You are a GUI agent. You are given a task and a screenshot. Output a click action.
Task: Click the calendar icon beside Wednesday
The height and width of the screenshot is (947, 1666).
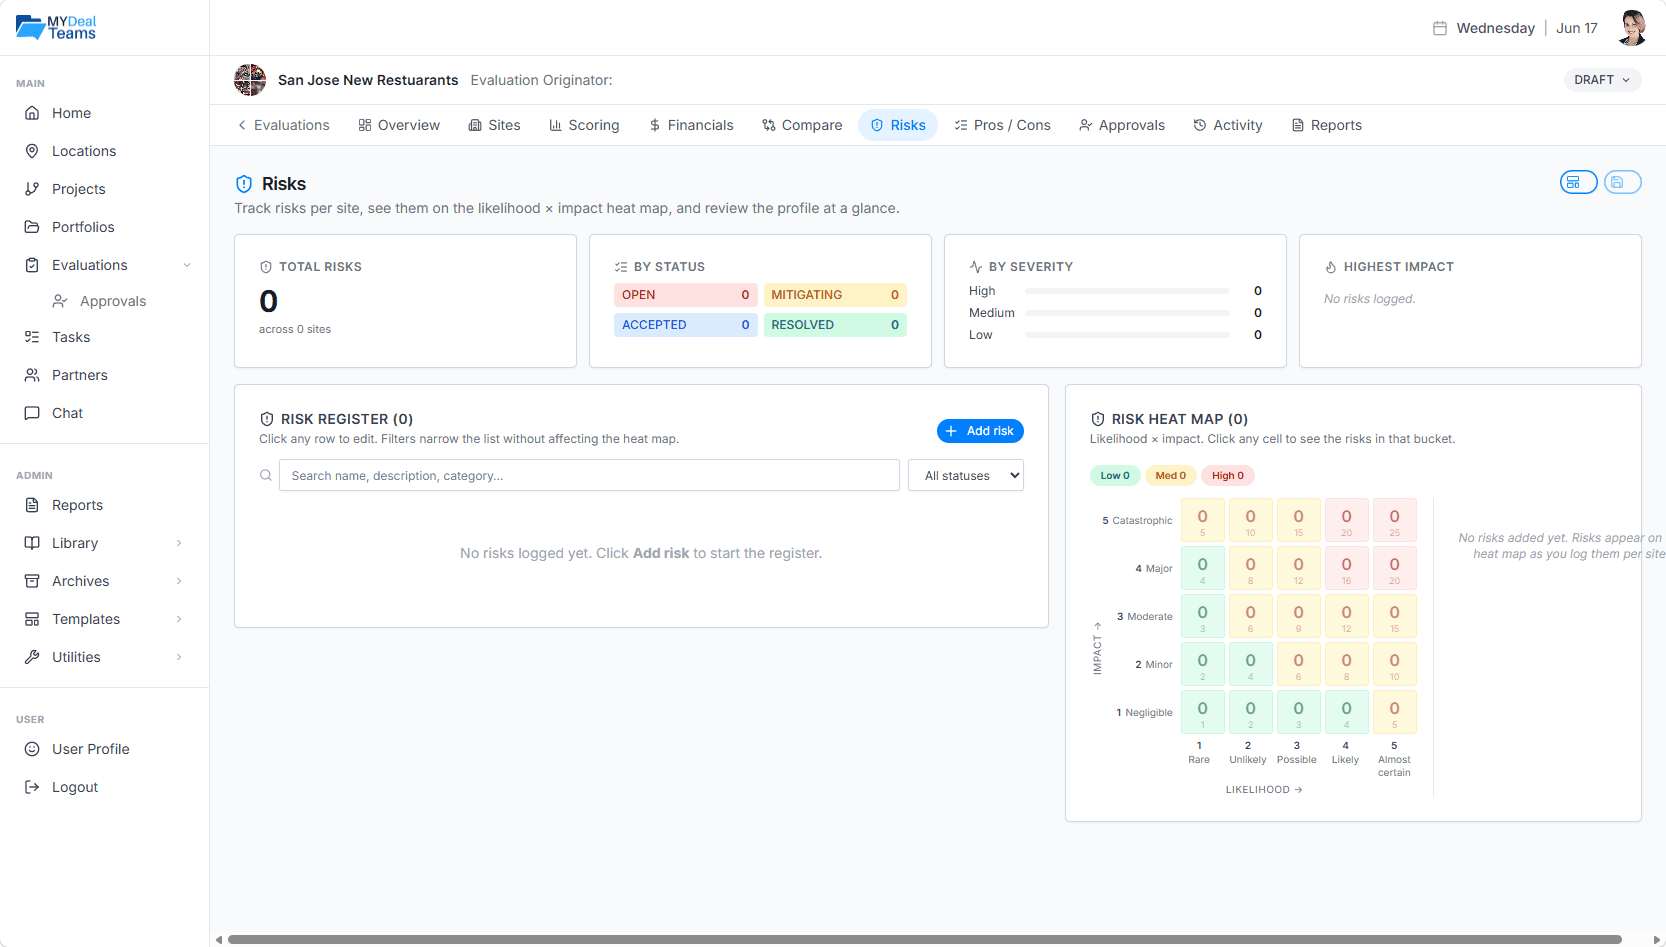coord(1440,28)
